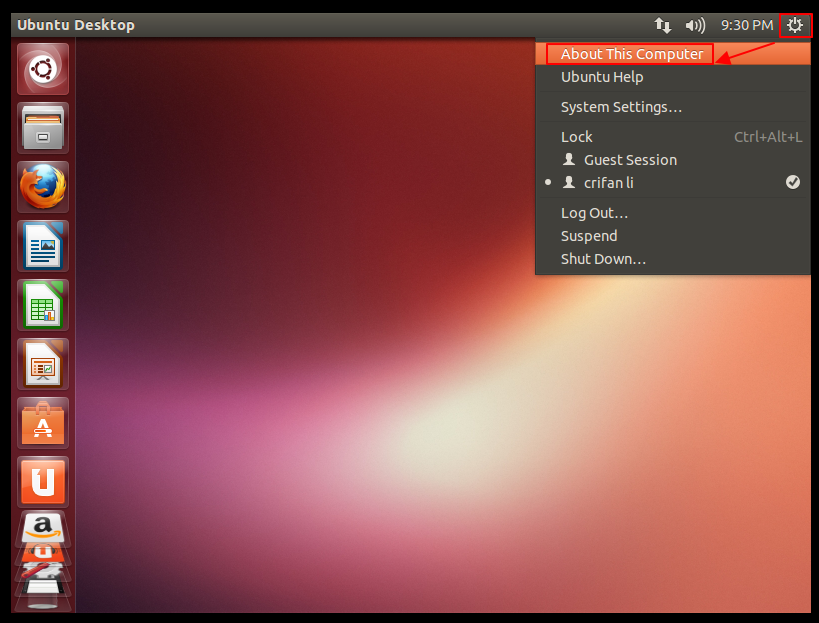Open Ubuntu Help menu entry
Image resolution: width=819 pixels, height=623 pixels.
pos(673,77)
